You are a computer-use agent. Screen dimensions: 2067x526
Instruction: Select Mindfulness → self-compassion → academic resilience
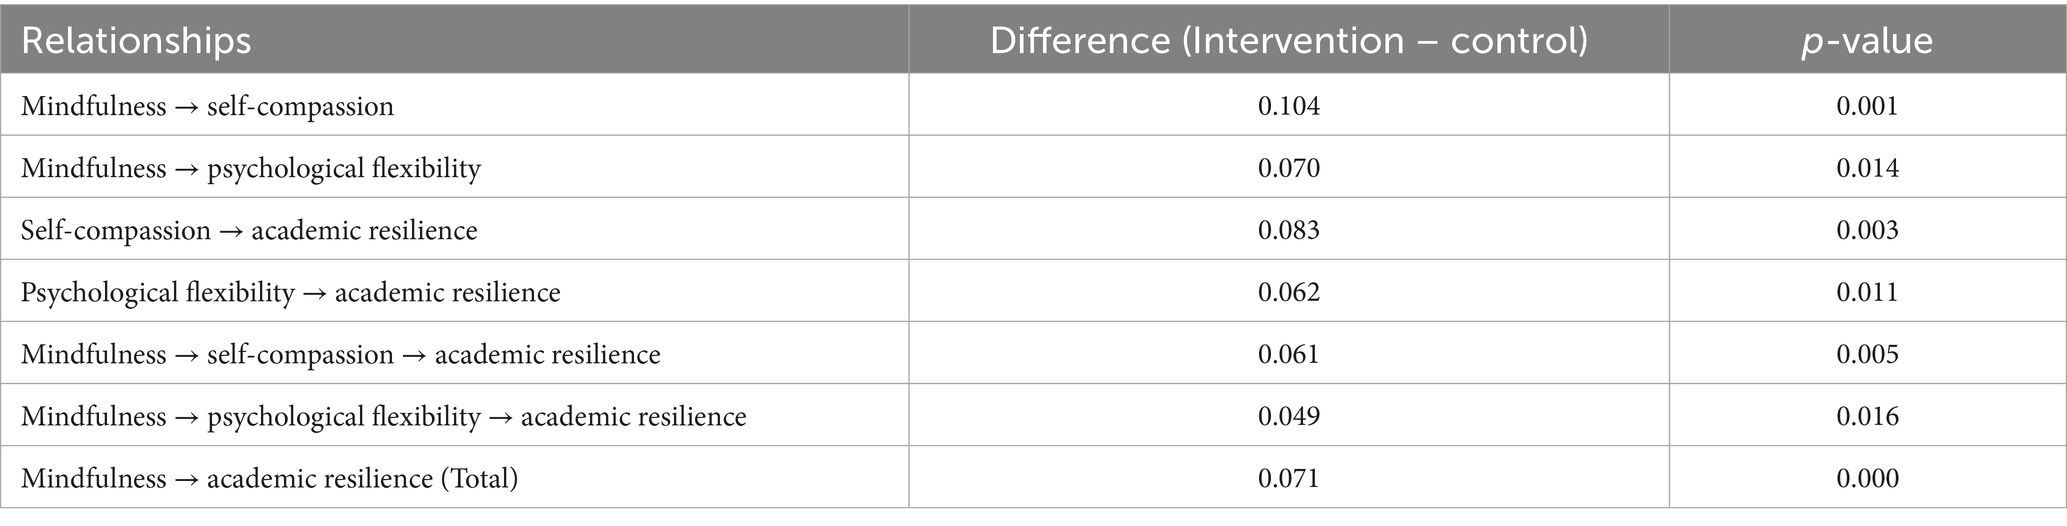pyautogui.click(x=340, y=354)
